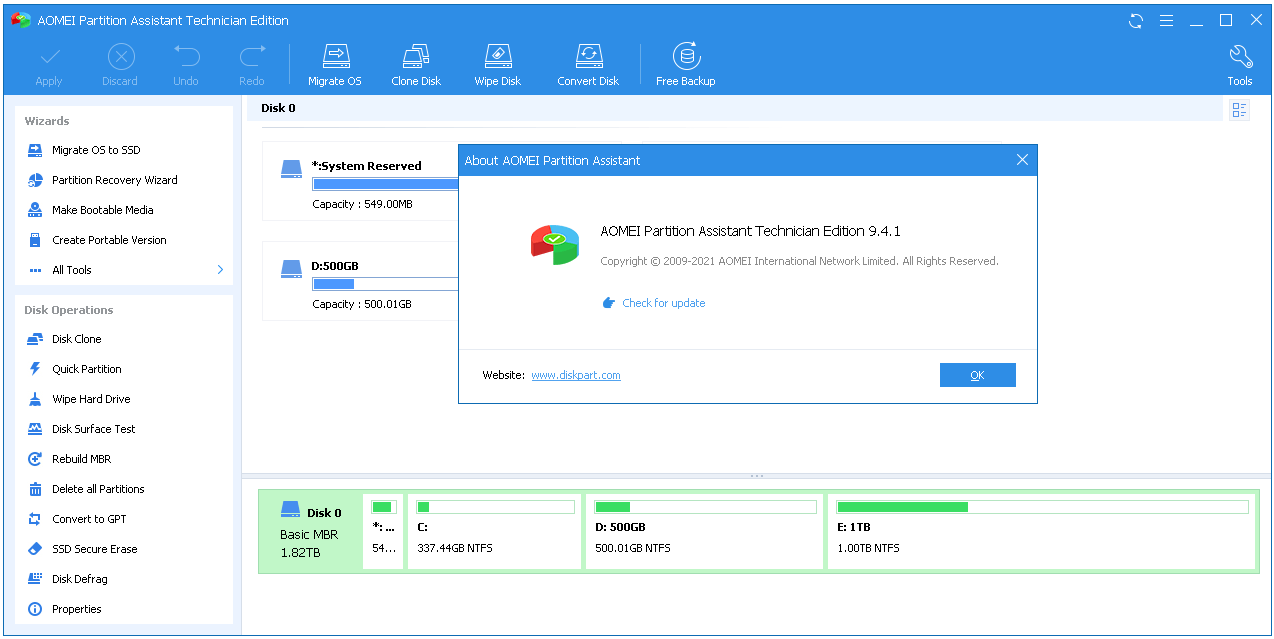Open the www.diskpart.com website link
Image resolution: width=1274 pixels, height=639 pixels.
click(576, 375)
